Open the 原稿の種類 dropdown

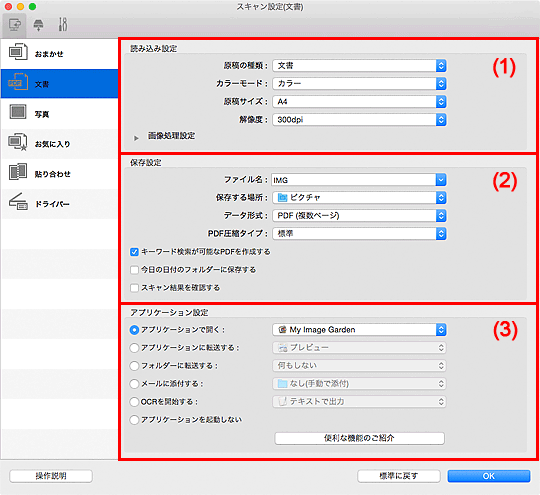(x=359, y=65)
